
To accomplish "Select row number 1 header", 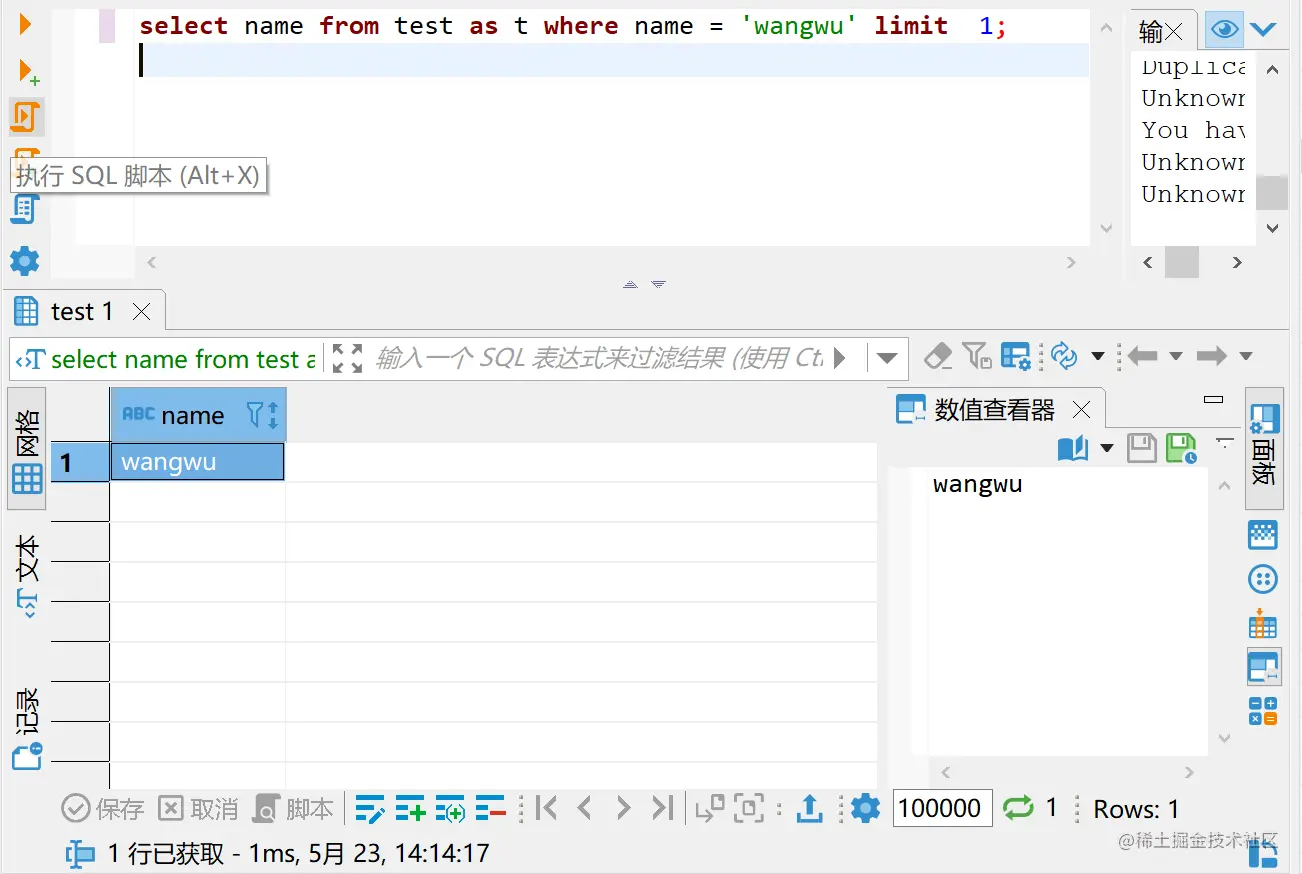I will [80, 462].
